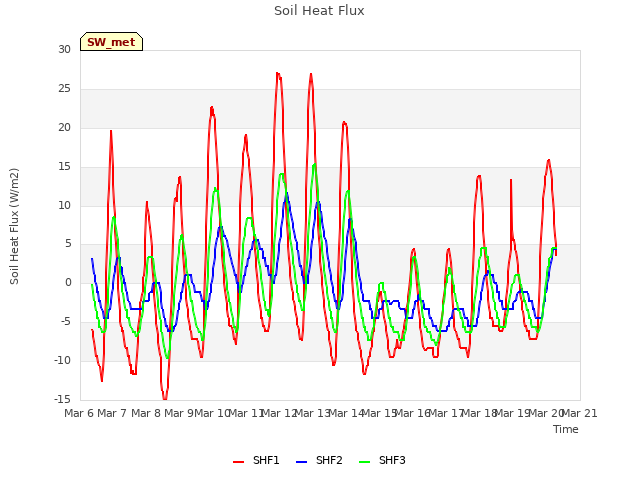Click the 25 y-axis tick label
This screenshot has height=480, width=640.
point(64,89)
